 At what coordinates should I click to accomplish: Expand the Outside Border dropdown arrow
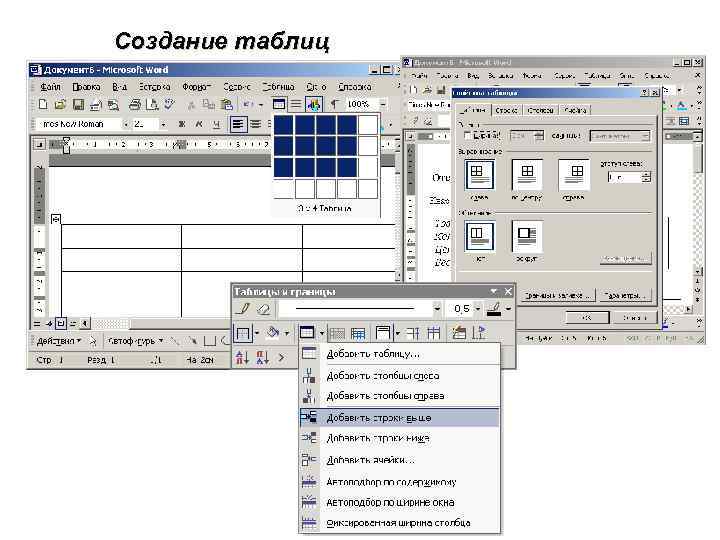coord(257,332)
